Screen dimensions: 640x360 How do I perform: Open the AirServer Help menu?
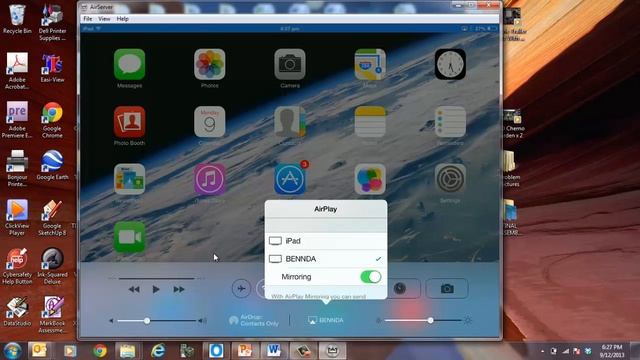(x=122, y=19)
